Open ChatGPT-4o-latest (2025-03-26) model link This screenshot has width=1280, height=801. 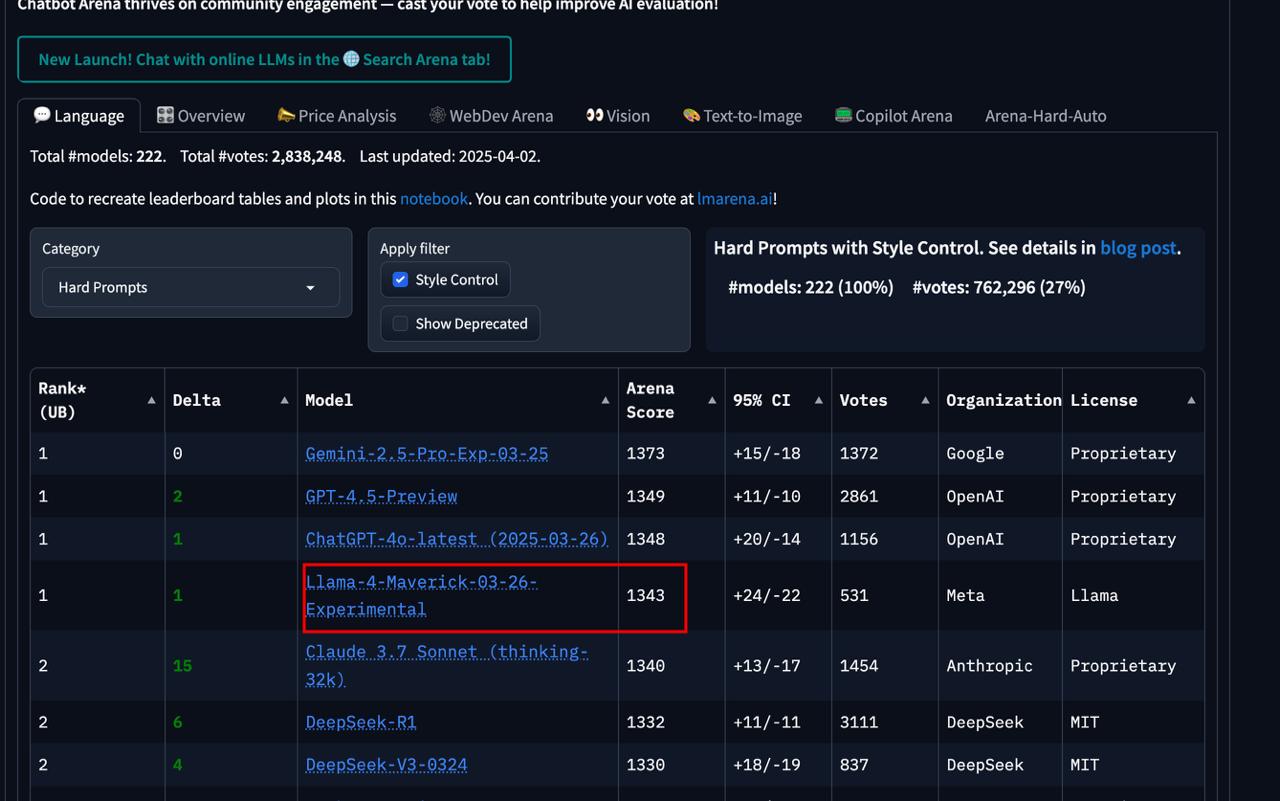(457, 539)
